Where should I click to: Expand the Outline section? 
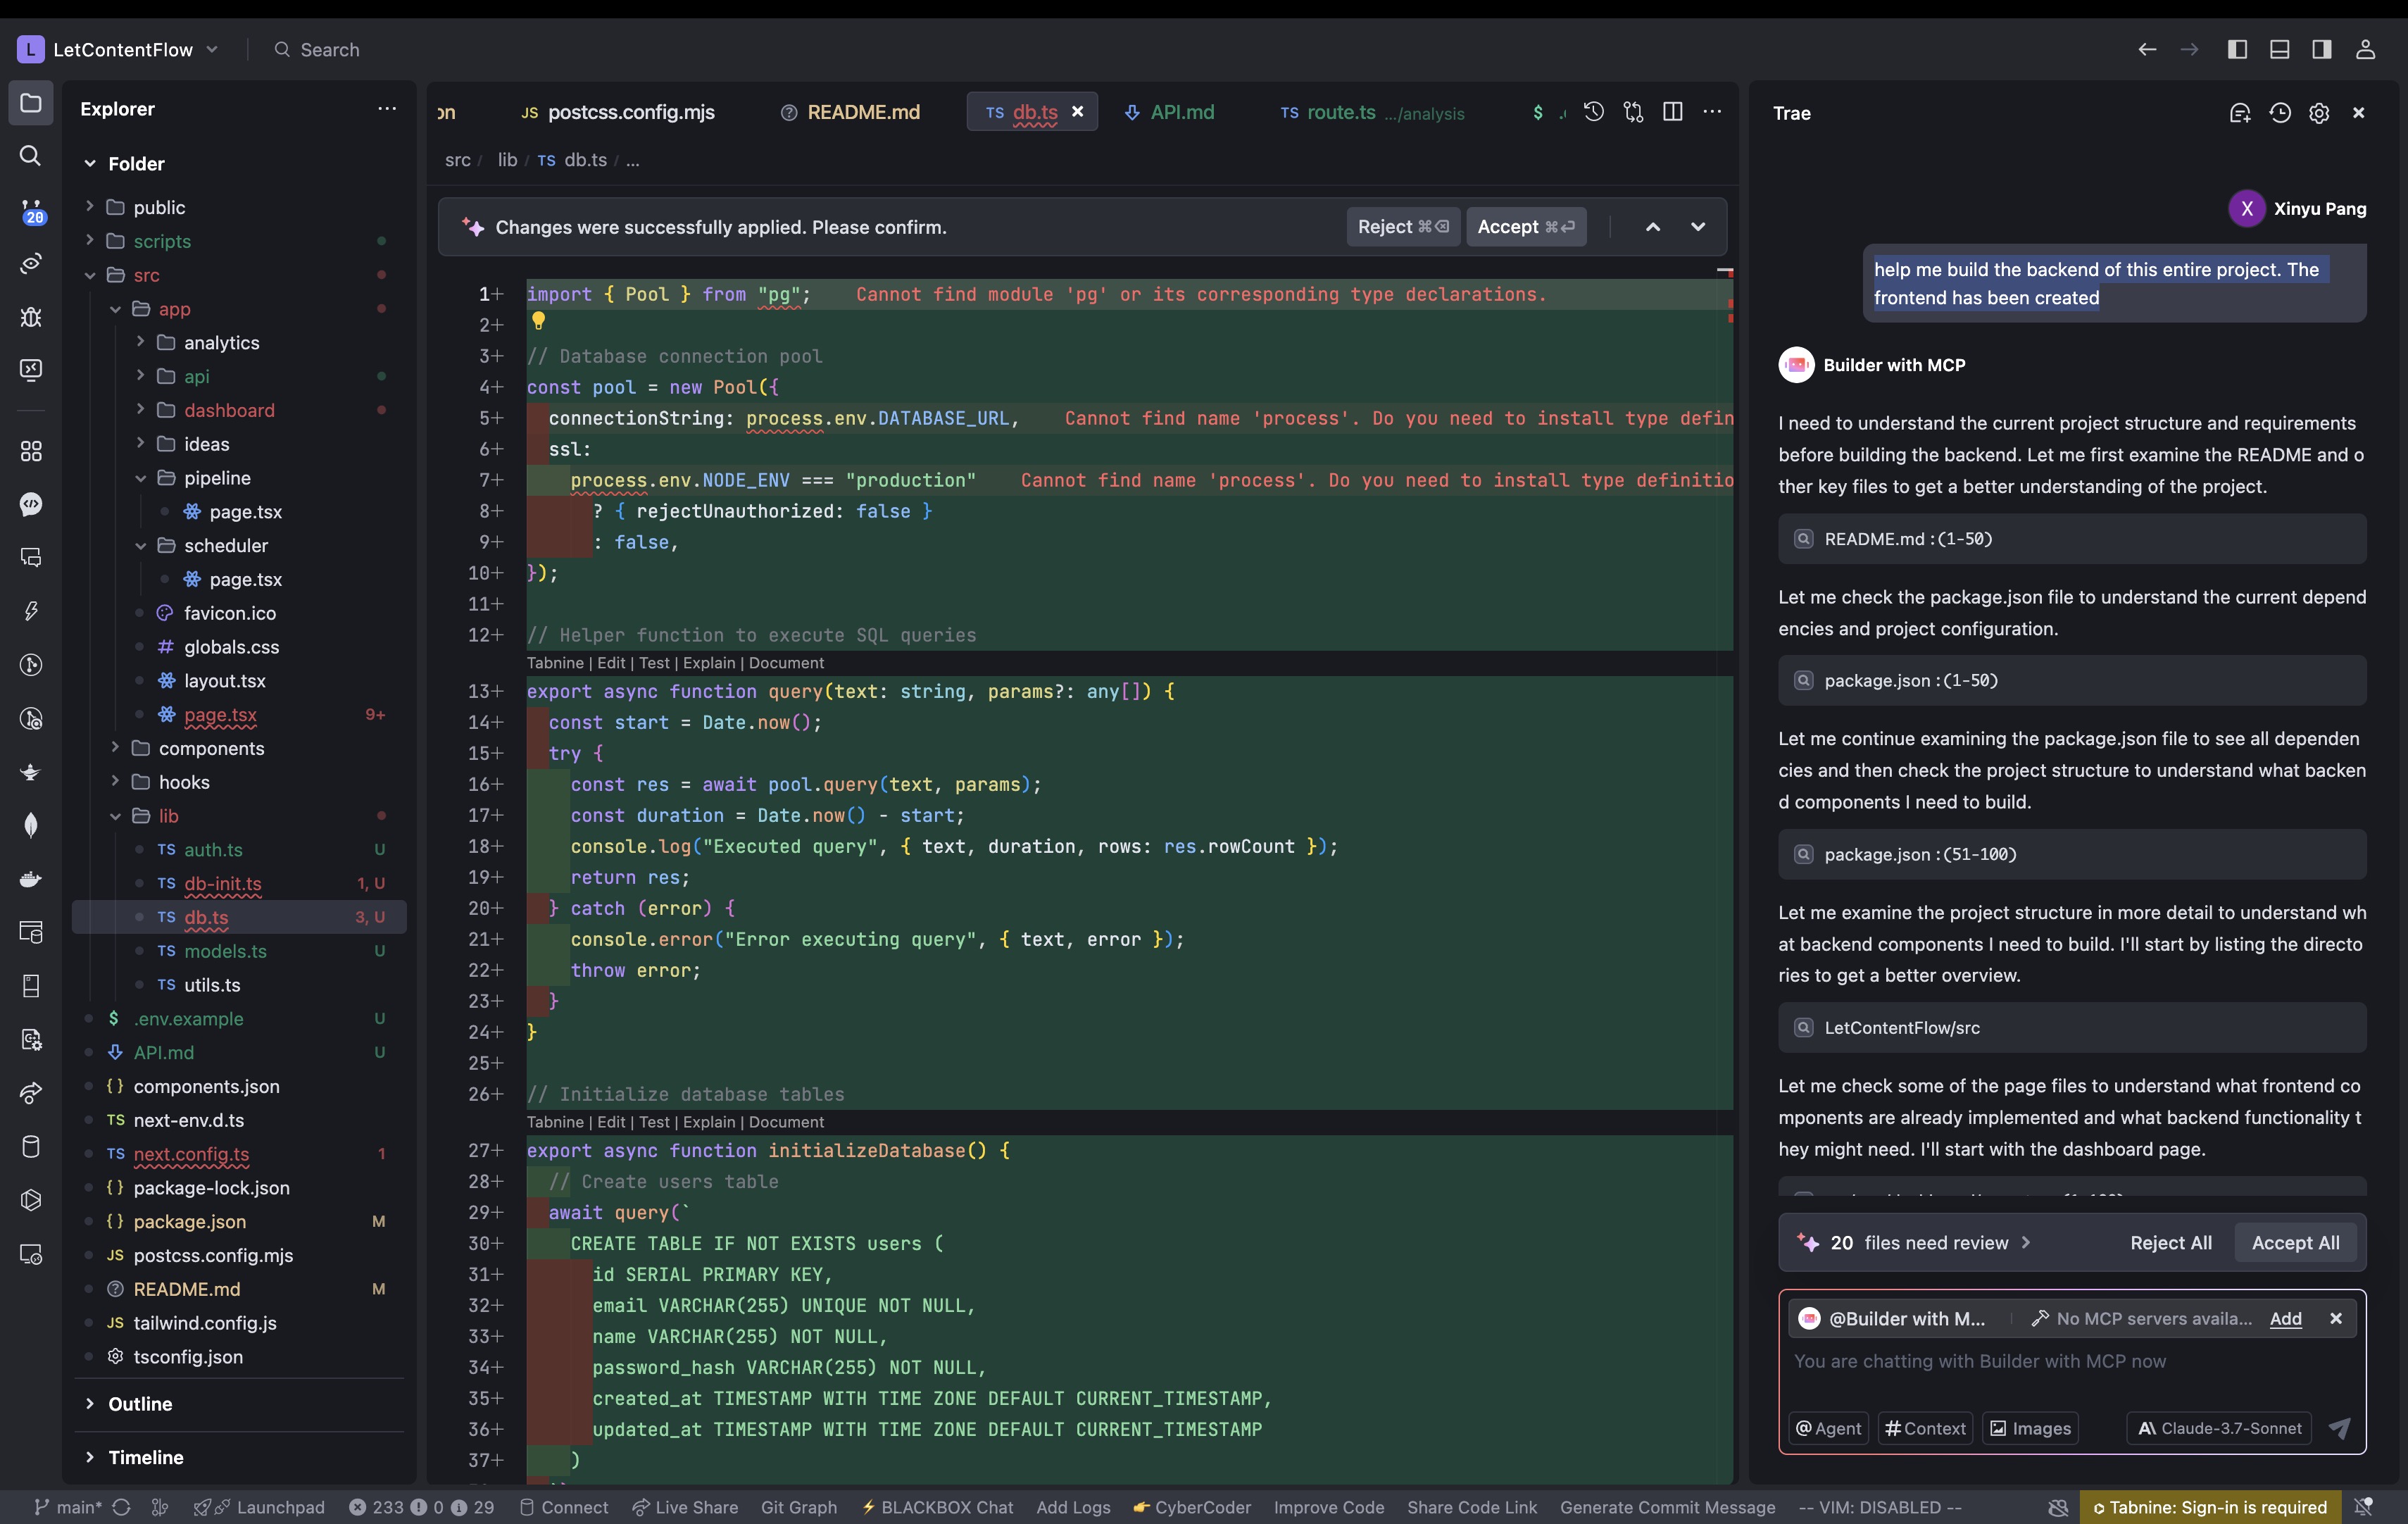[x=140, y=1404]
